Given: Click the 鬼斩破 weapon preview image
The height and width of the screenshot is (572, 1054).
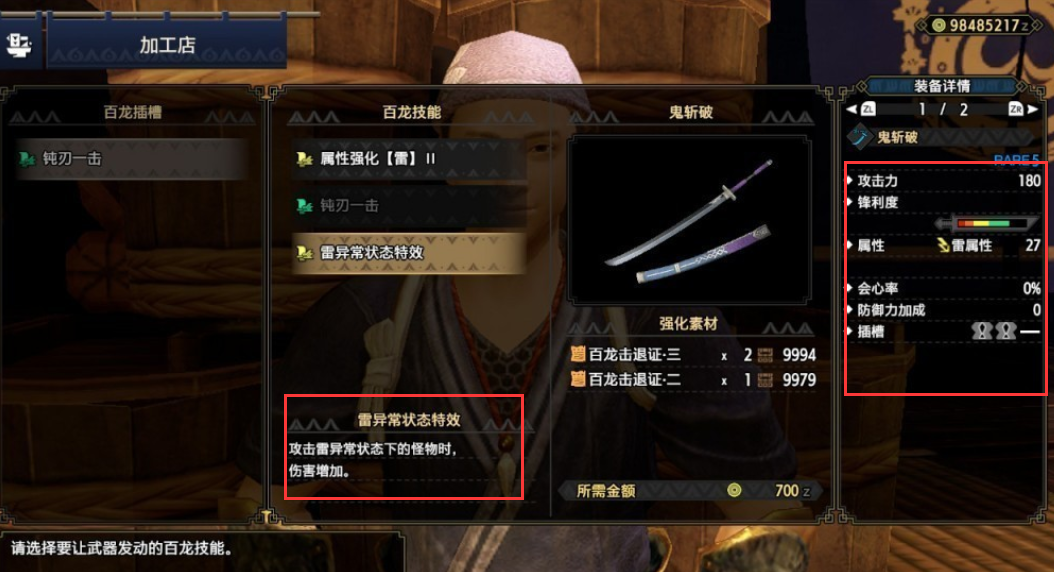Looking at the screenshot, I should tap(690, 220).
